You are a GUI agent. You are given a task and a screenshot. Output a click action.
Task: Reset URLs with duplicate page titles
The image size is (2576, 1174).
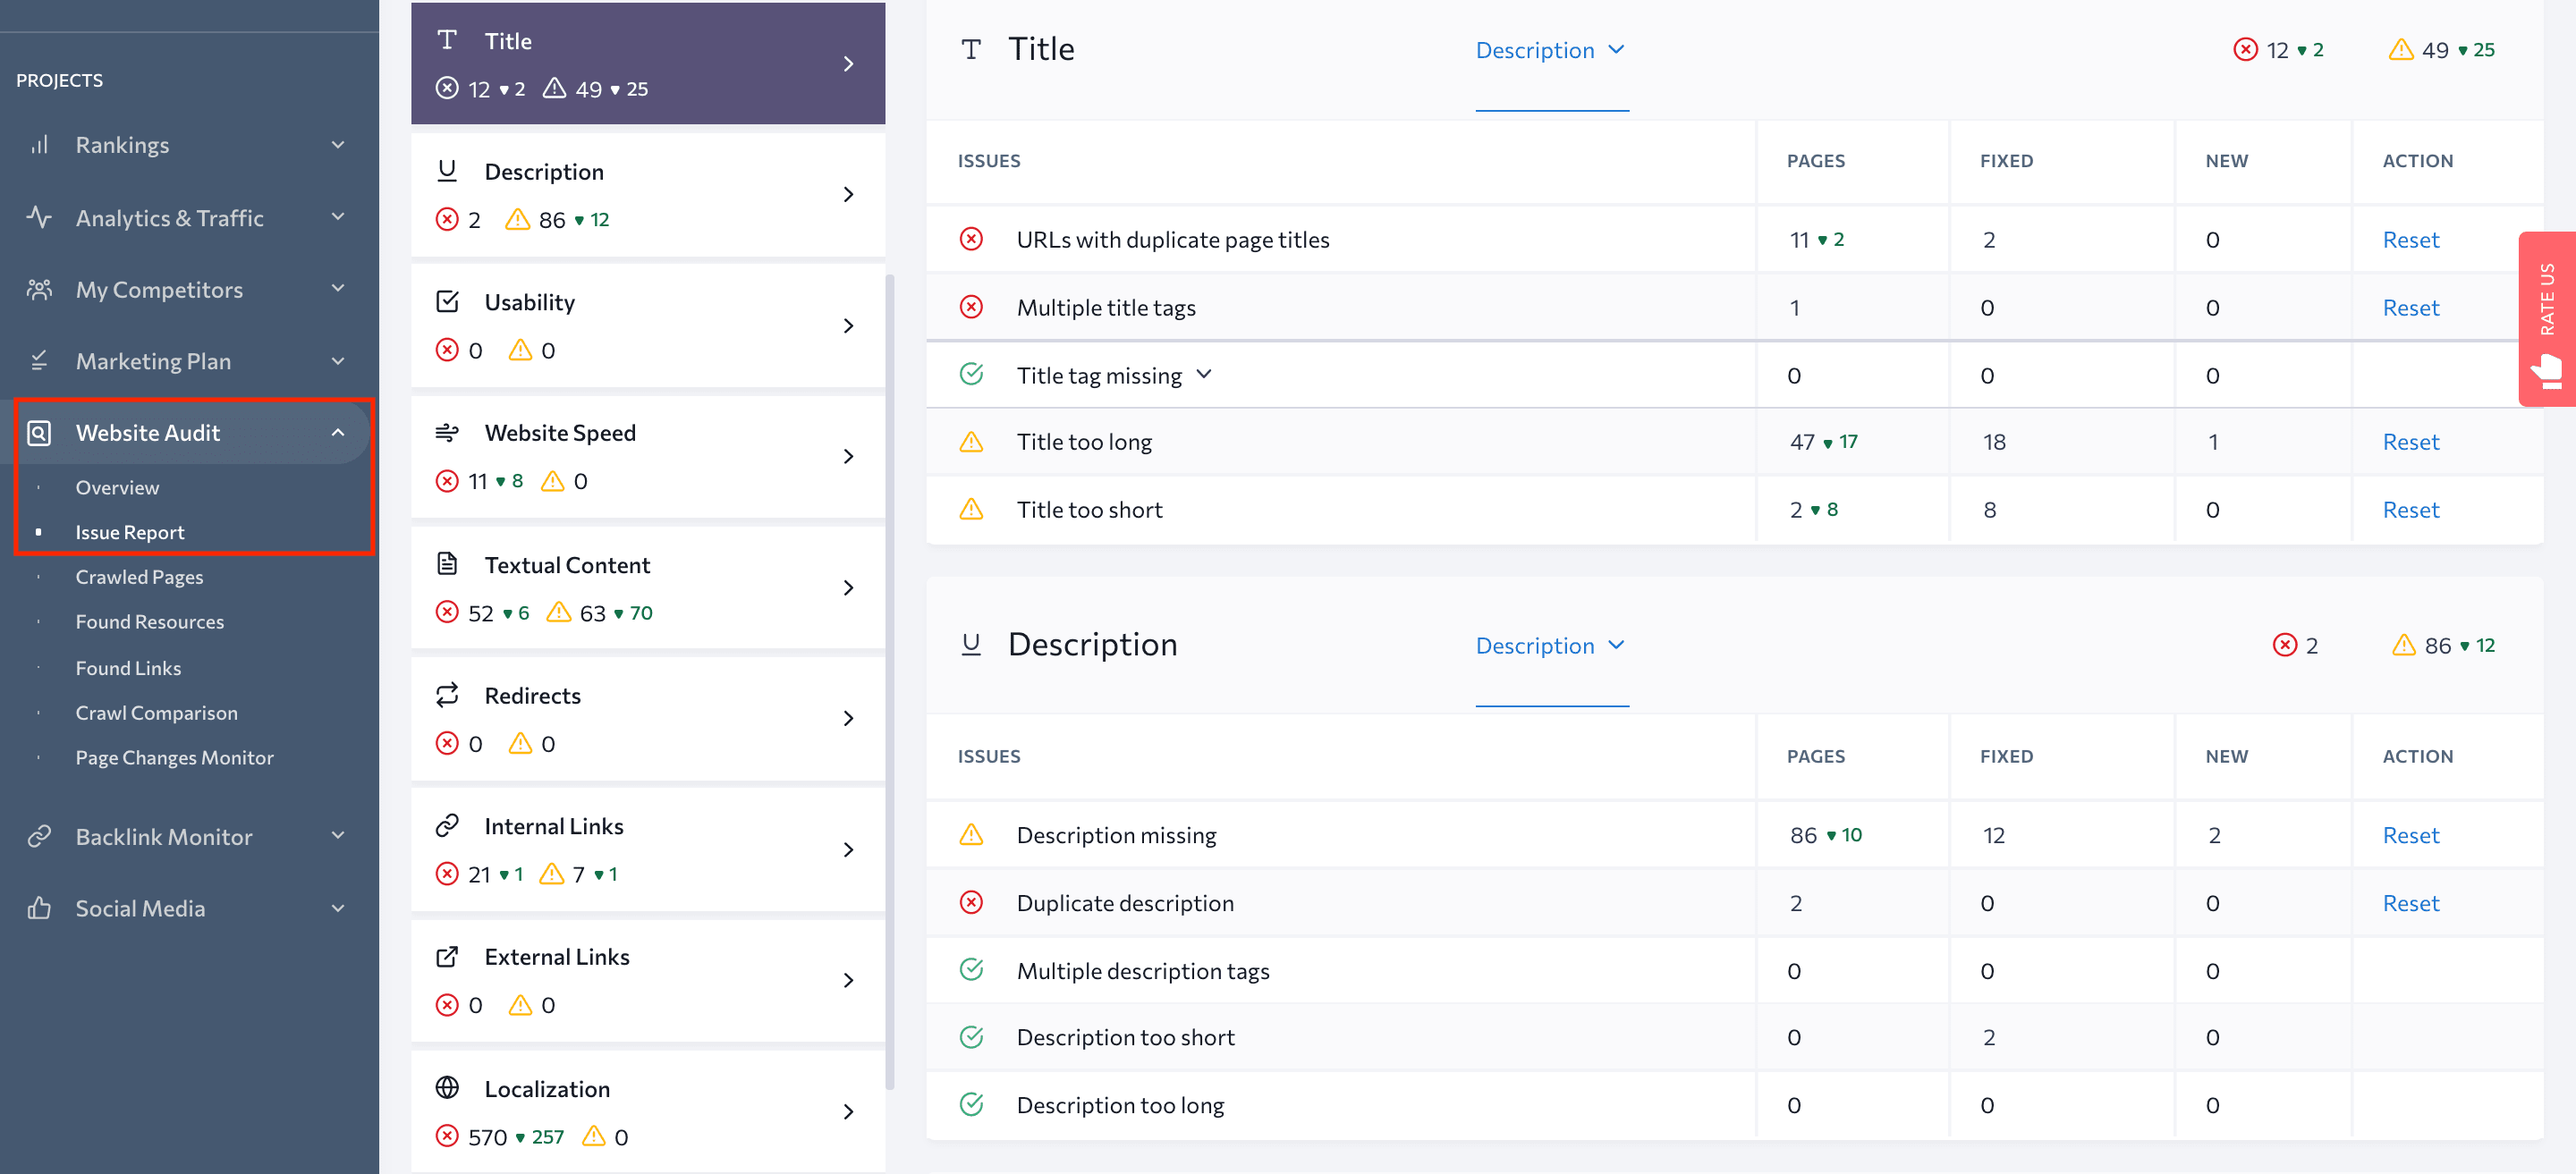pyautogui.click(x=2410, y=238)
